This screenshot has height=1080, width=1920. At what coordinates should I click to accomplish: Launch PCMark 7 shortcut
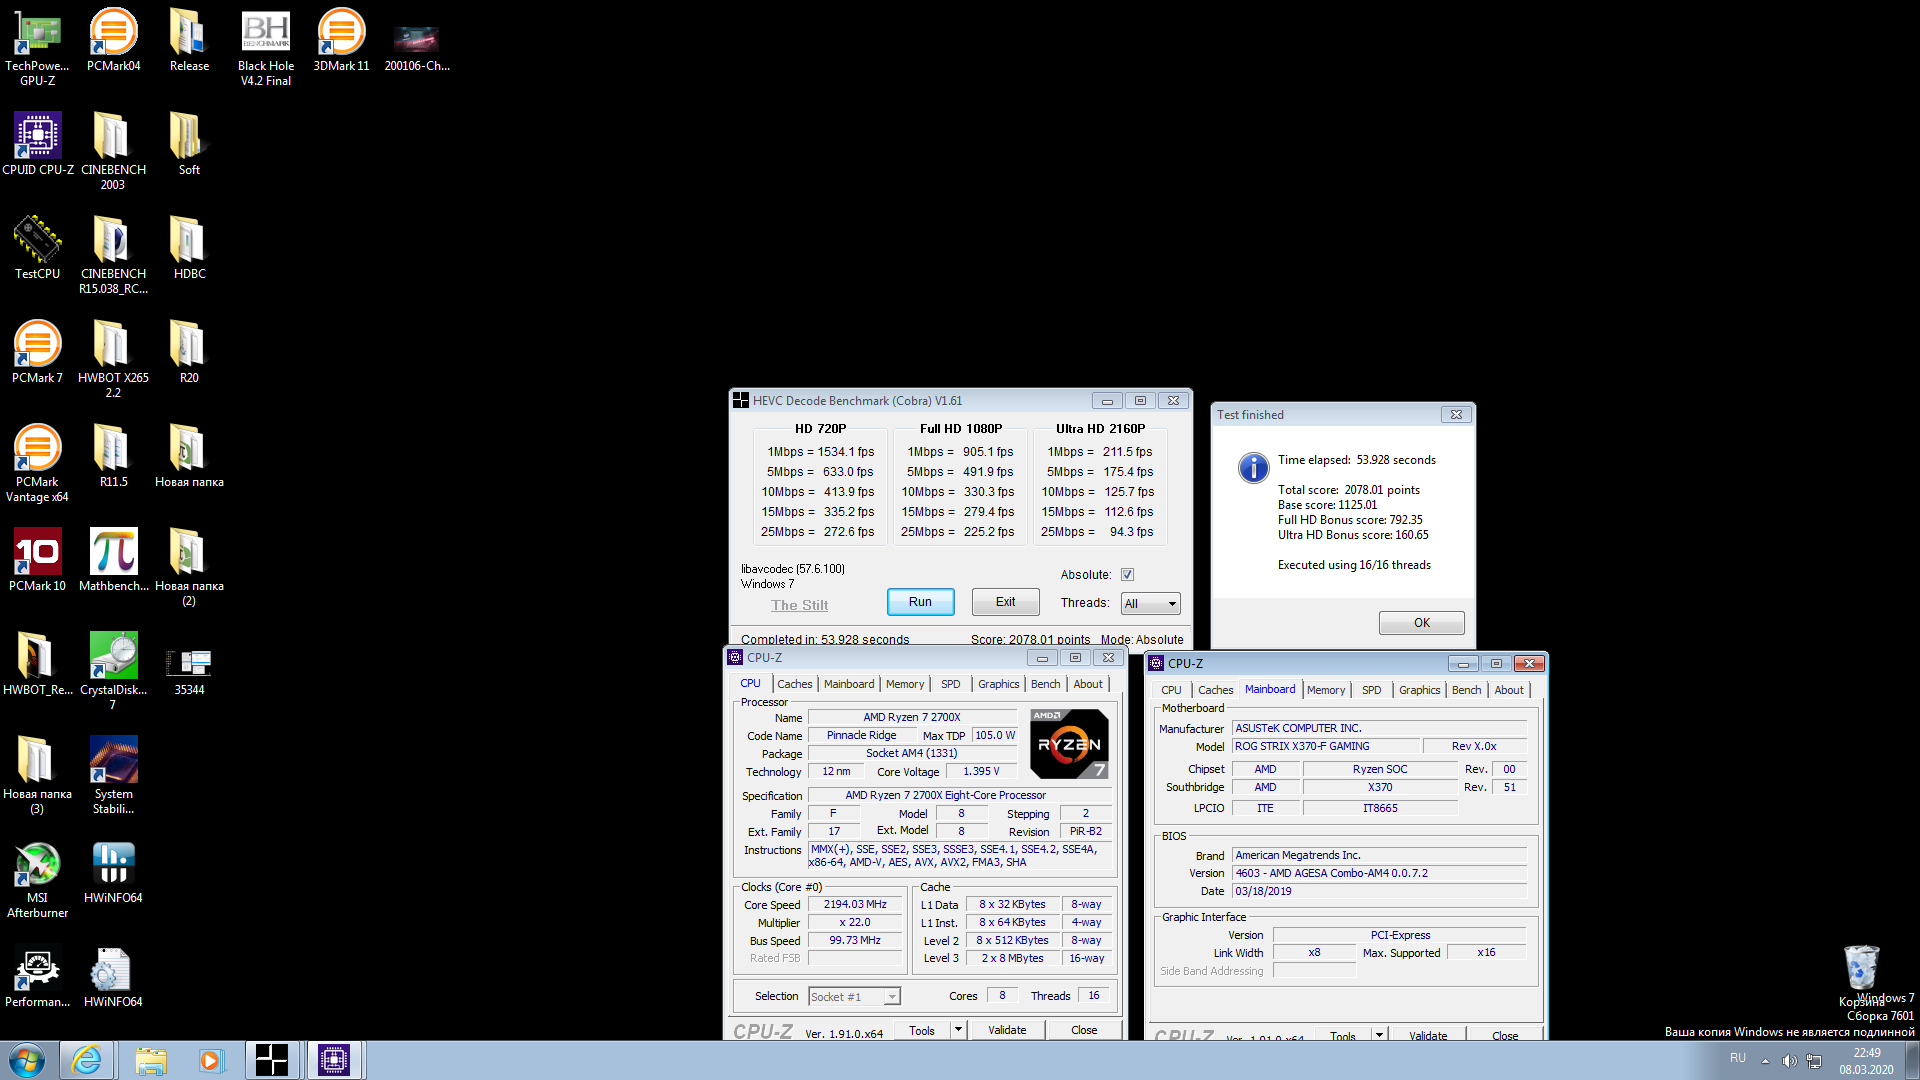tap(37, 351)
